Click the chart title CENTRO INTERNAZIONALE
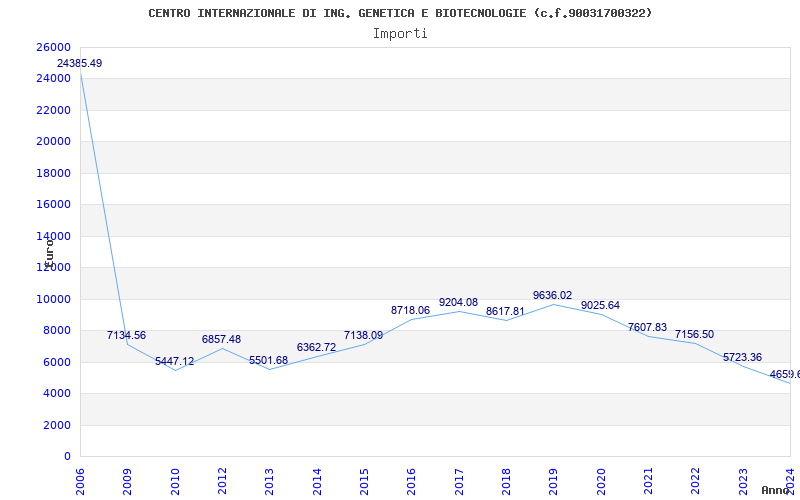This screenshot has width=800, height=500. coord(400,13)
